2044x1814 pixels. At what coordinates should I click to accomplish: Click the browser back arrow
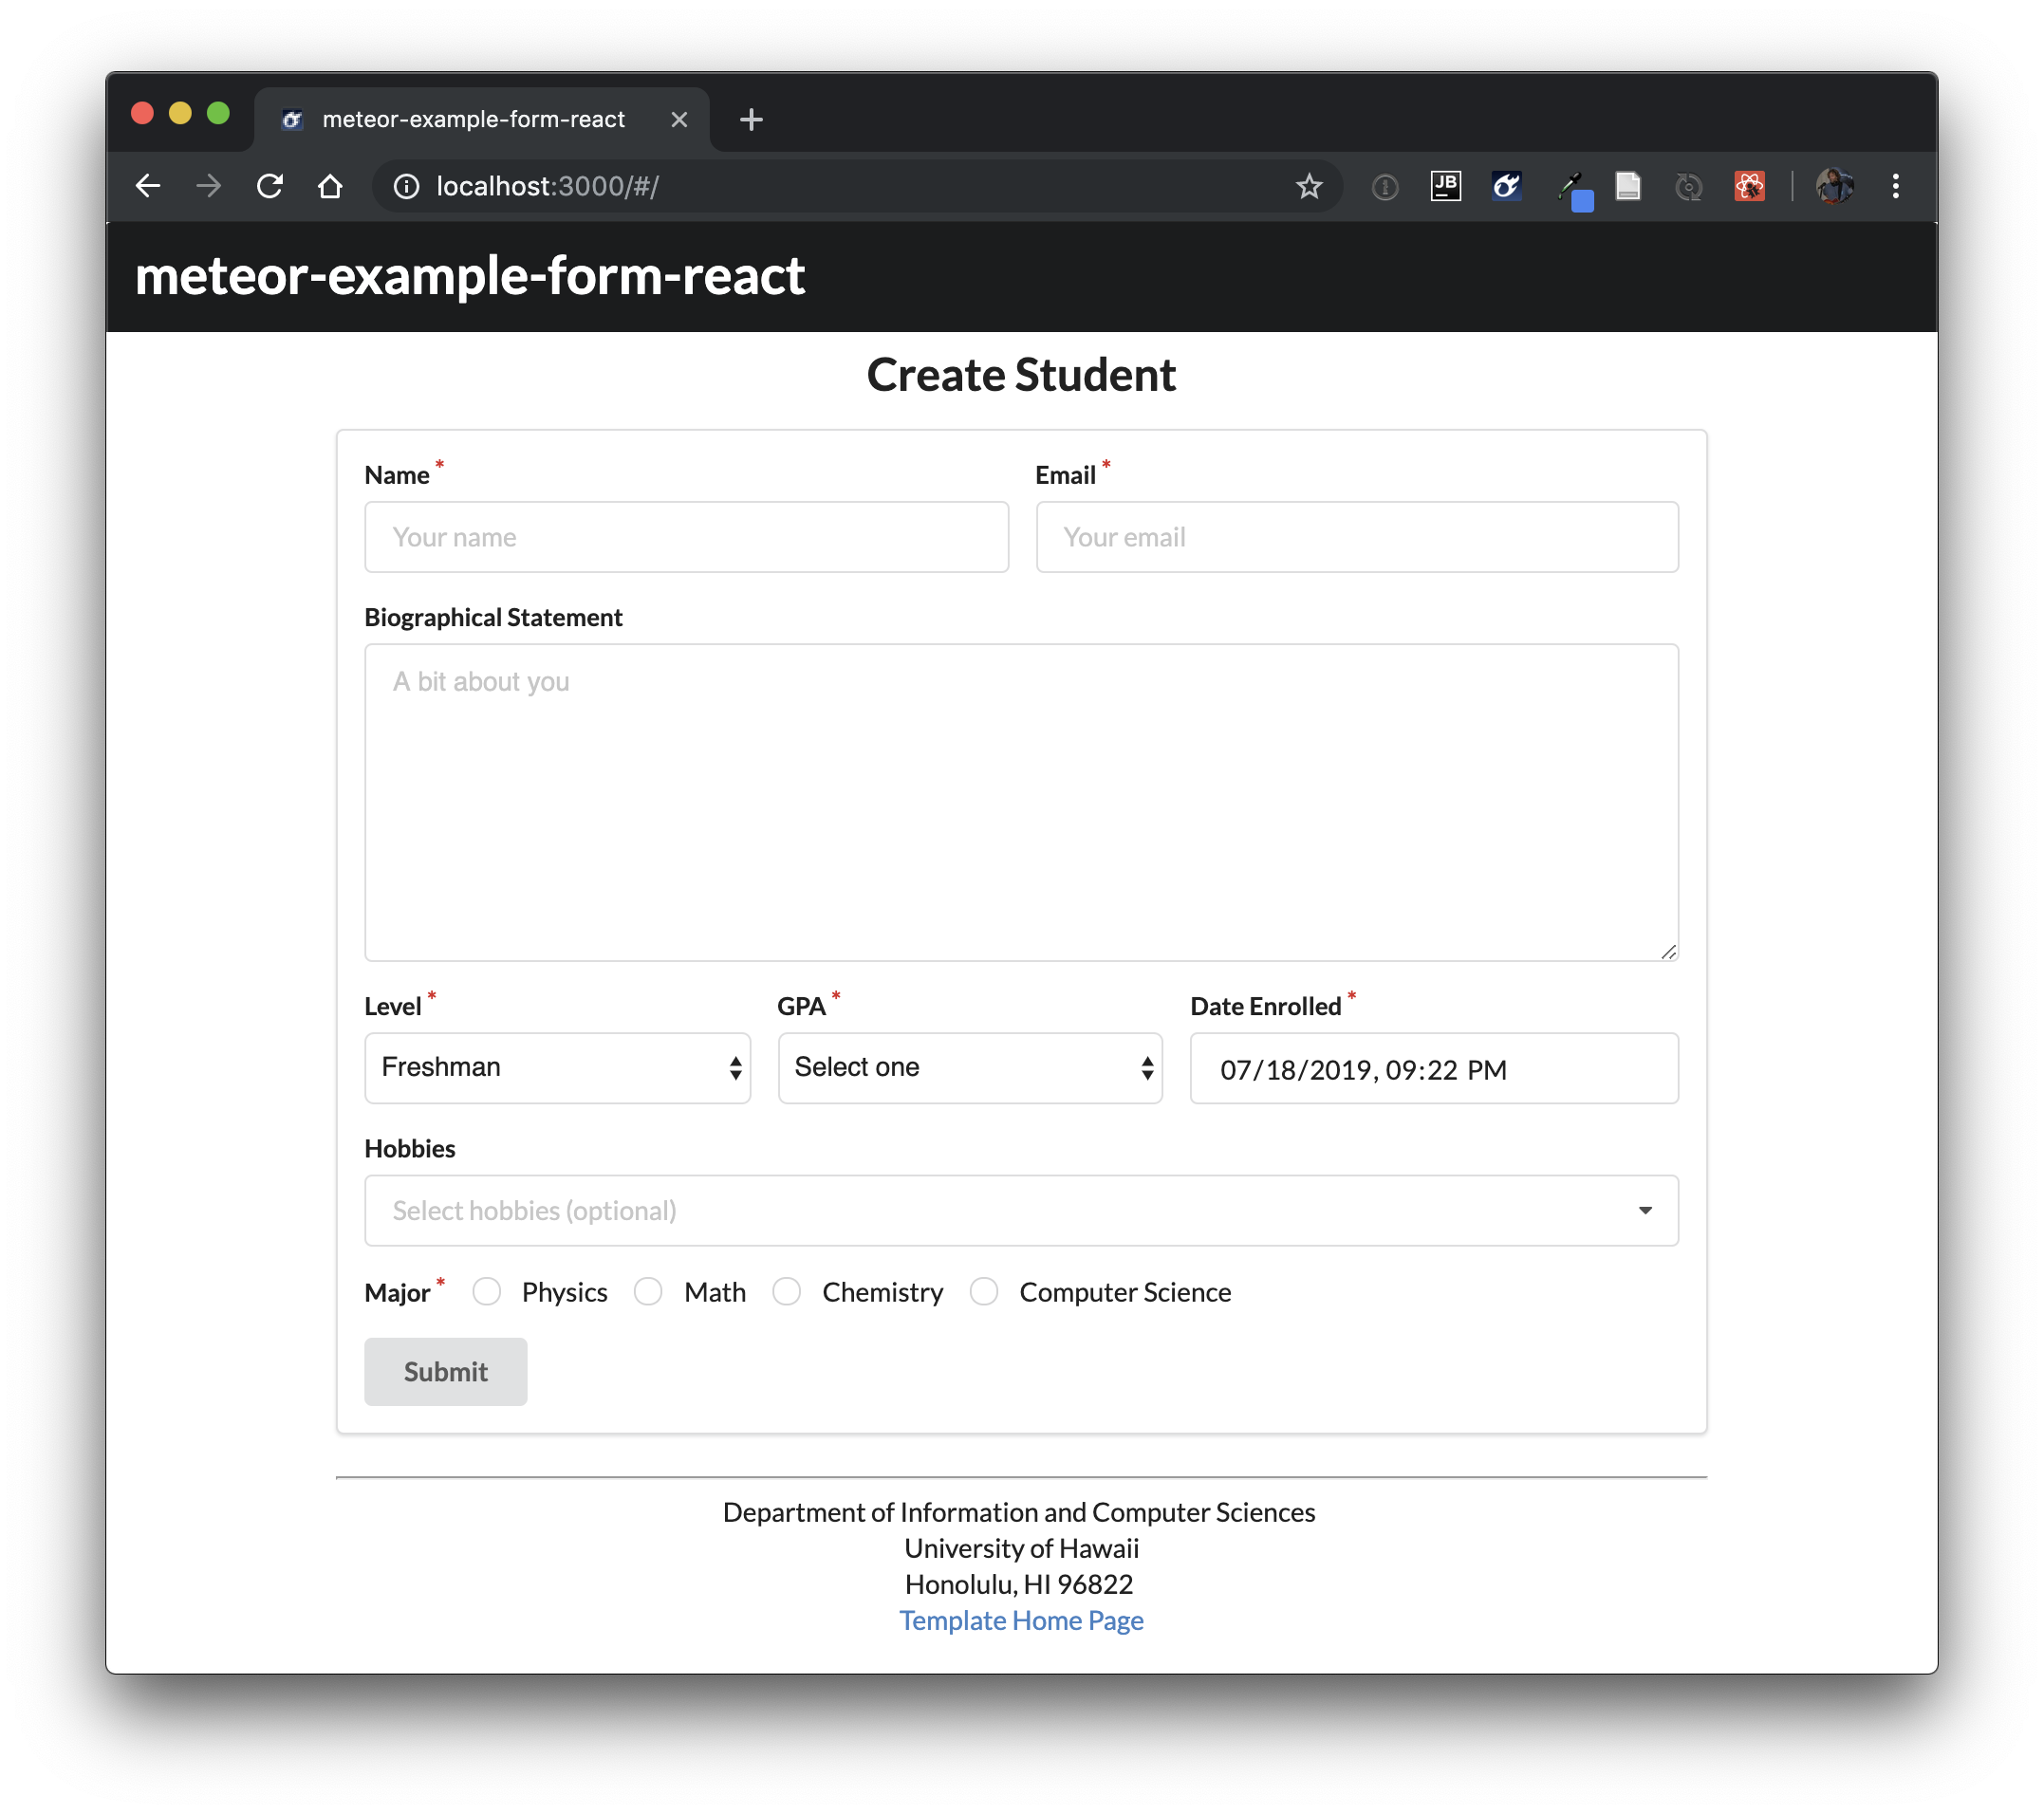pyautogui.click(x=148, y=186)
